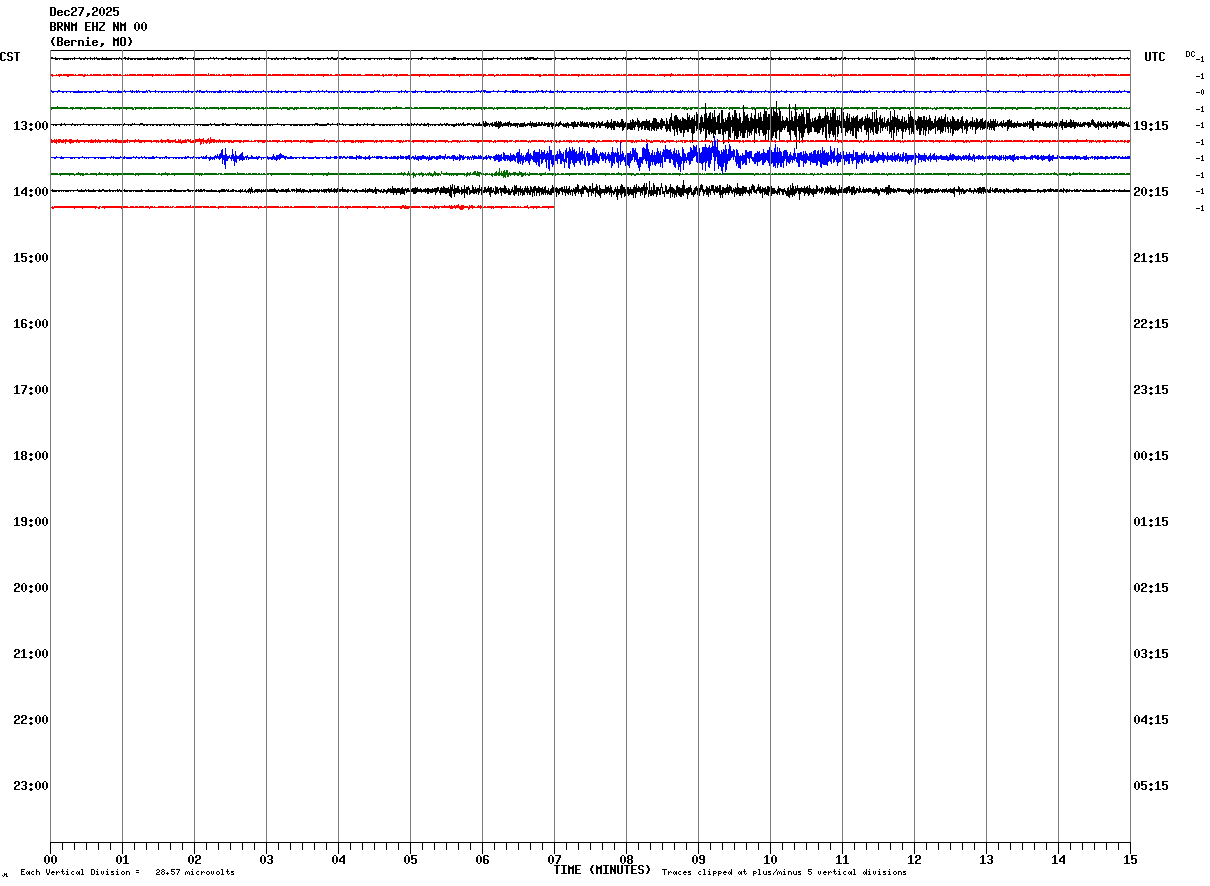Click the CST timezone label
This screenshot has width=1210, height=886.
[10, 57]
